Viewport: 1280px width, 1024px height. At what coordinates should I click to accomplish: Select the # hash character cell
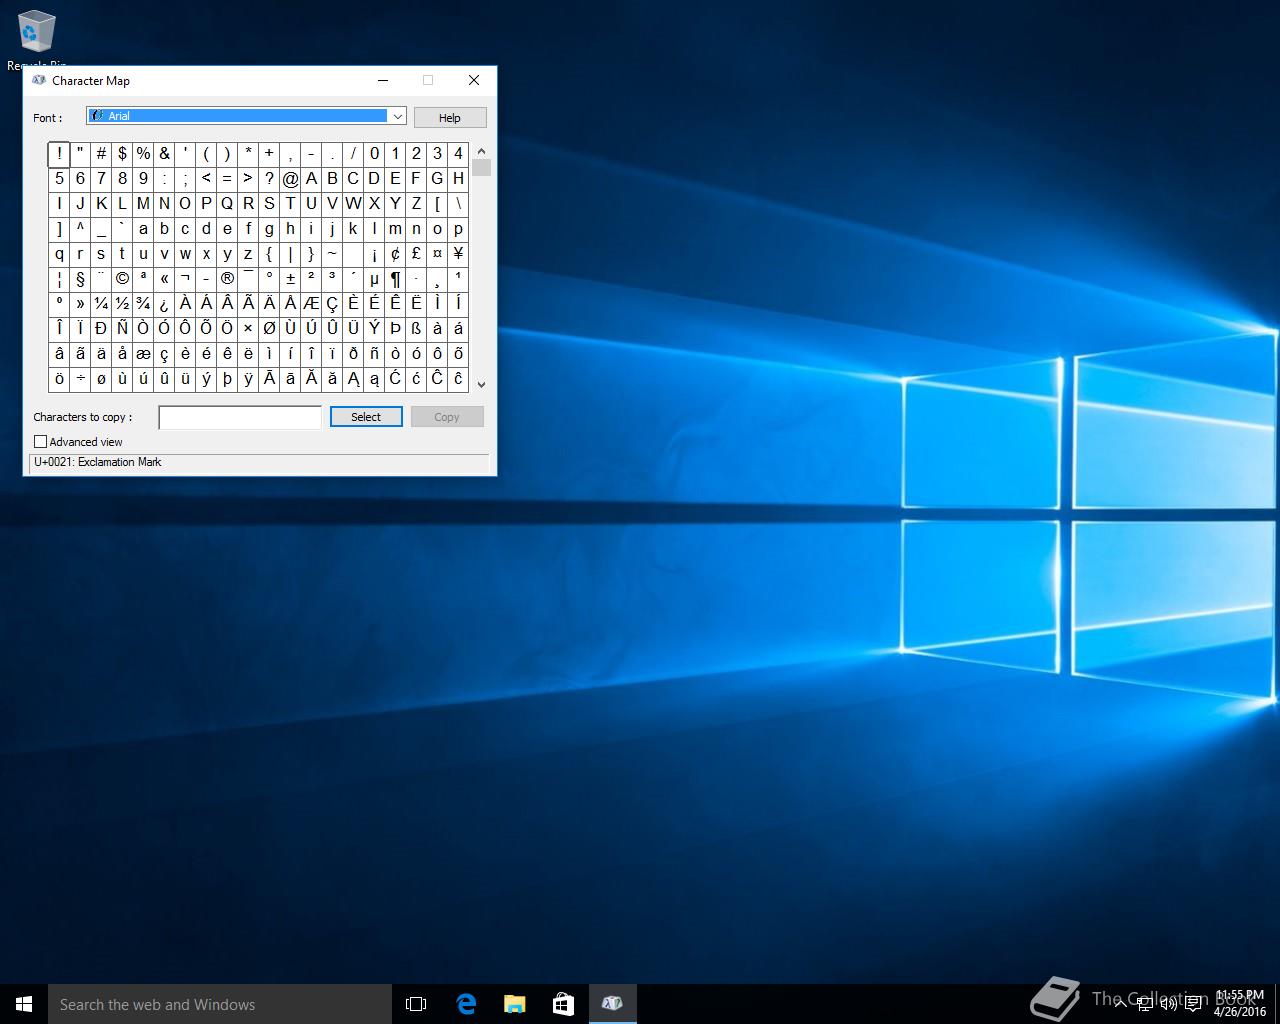(x=101, y=153)
